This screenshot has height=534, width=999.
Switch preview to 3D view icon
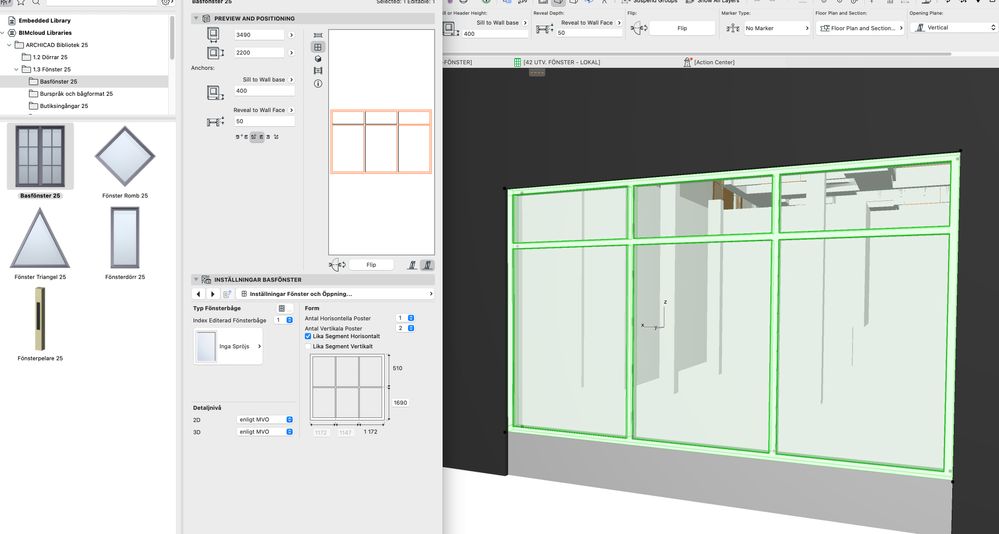click(318, 59)
